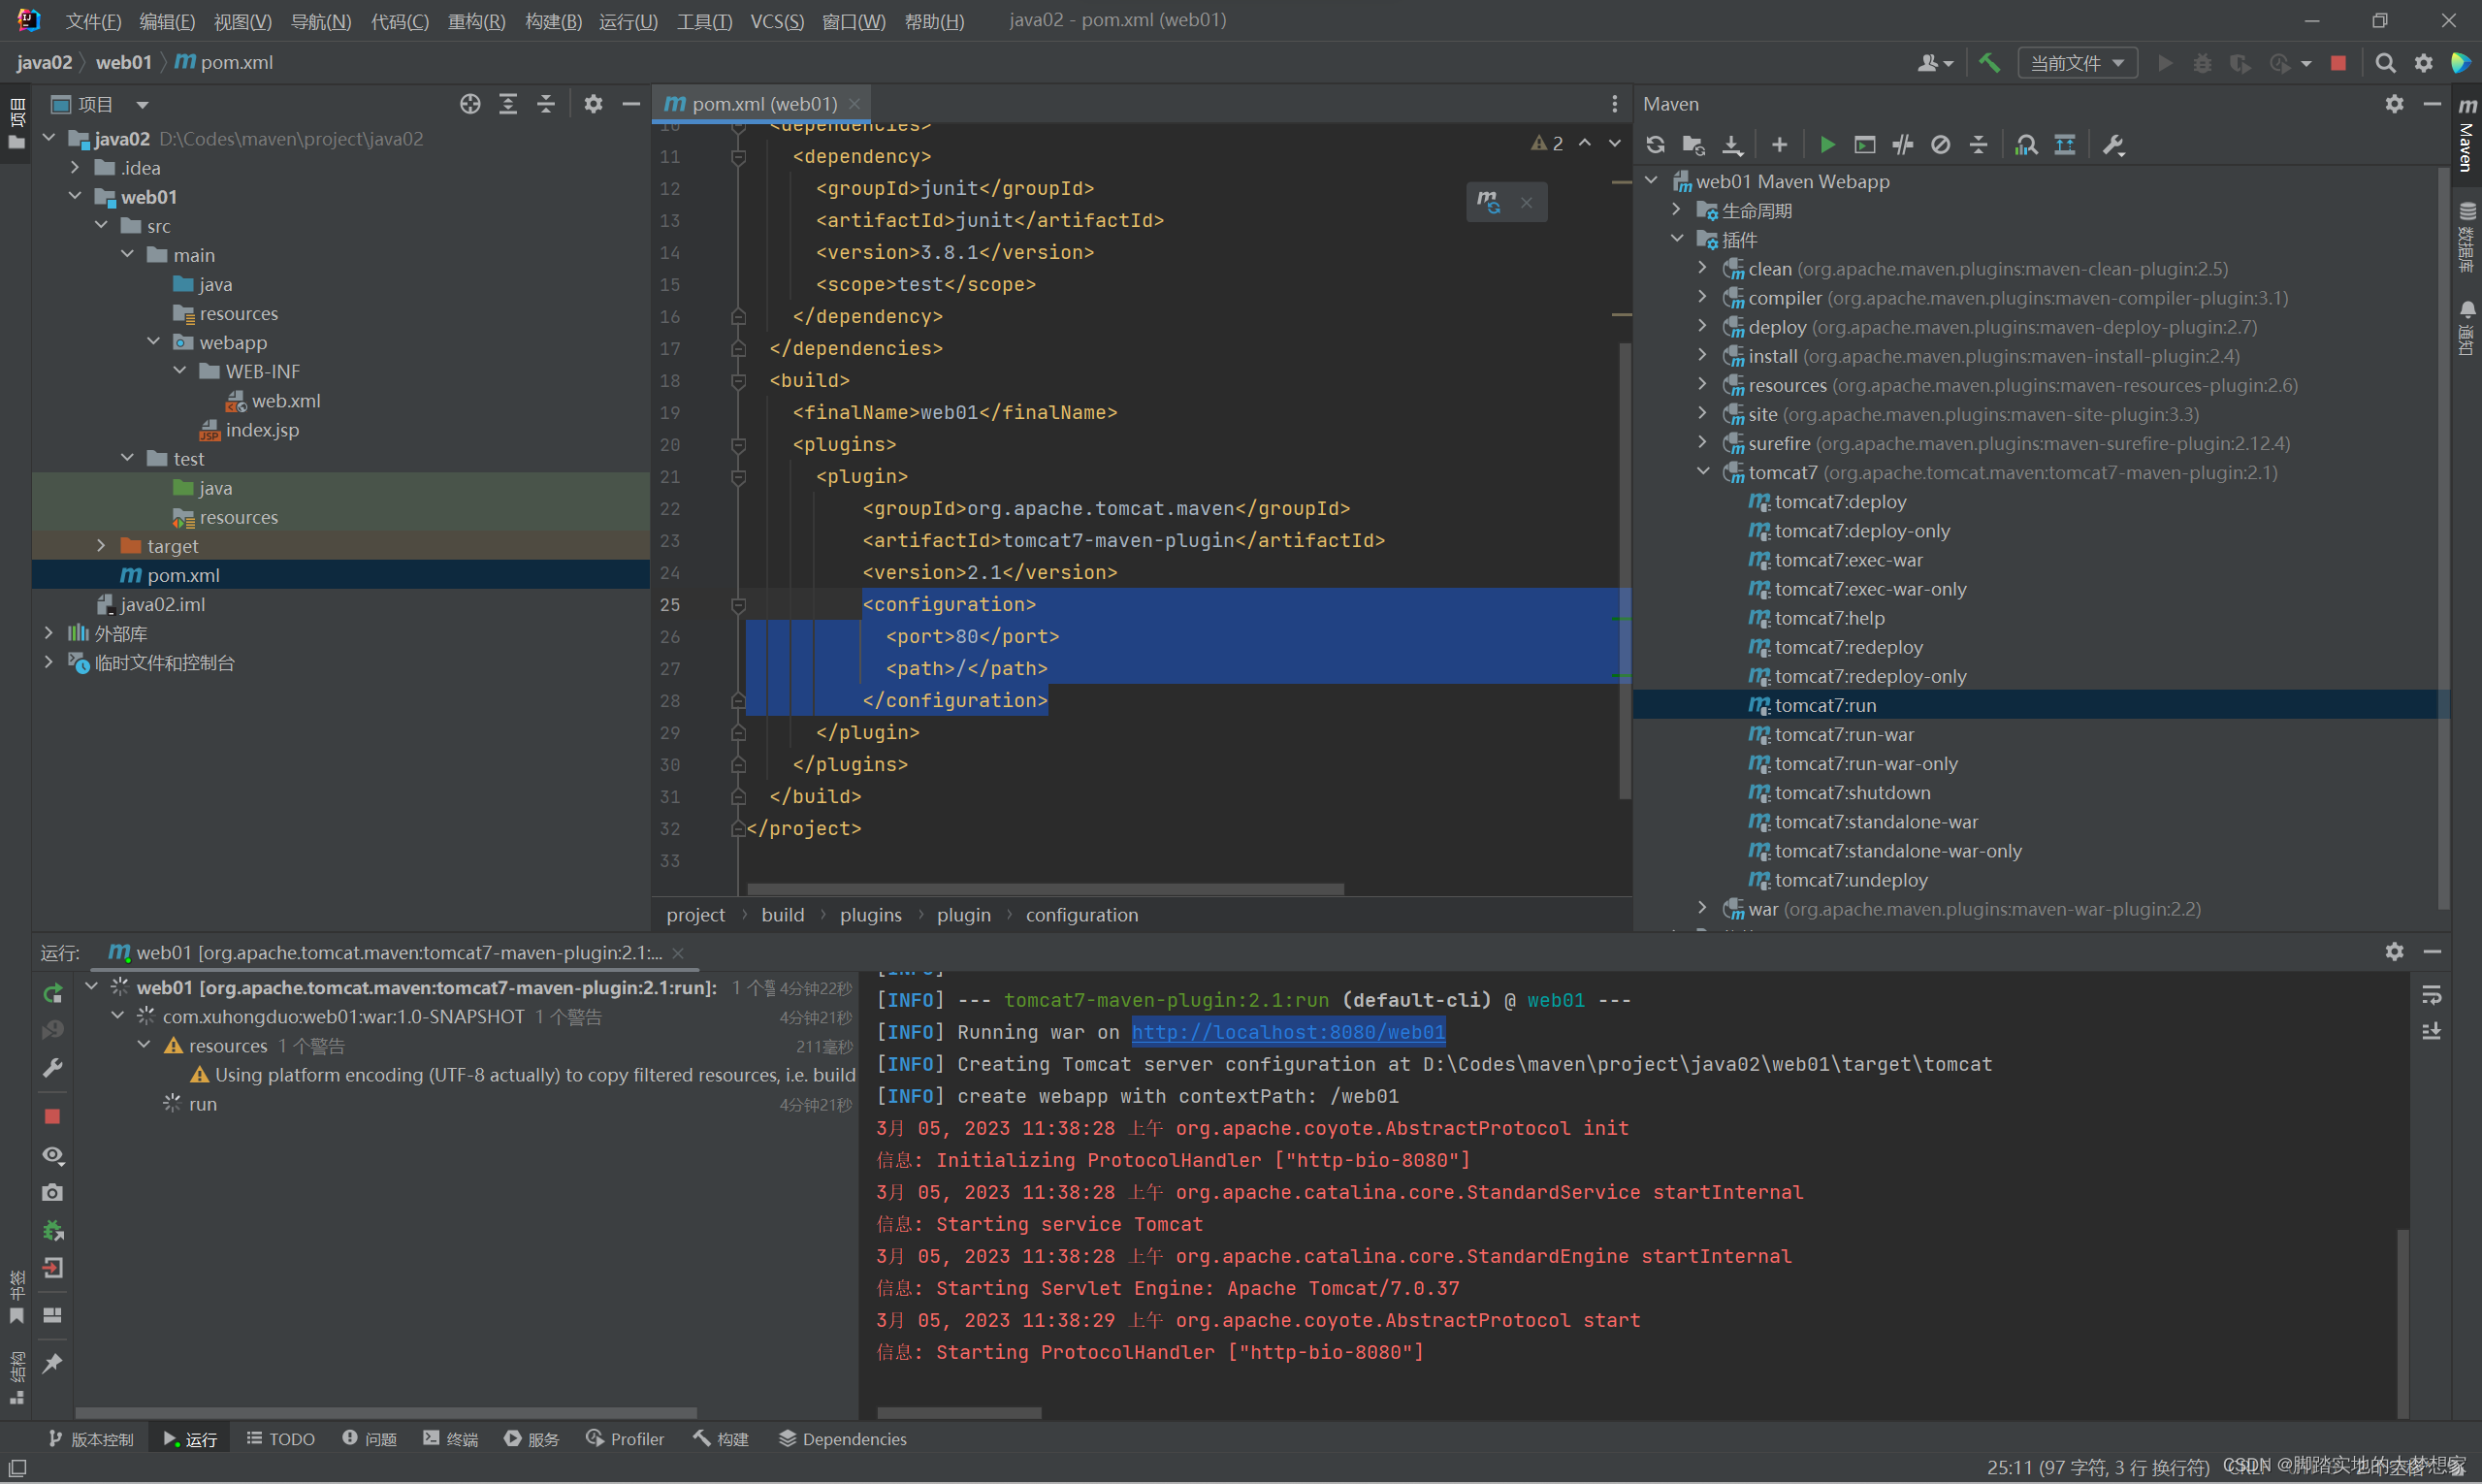Select tomcat7:run goal
The height and width of the screenshot is (1484, 2482).
click(1824, 705)
